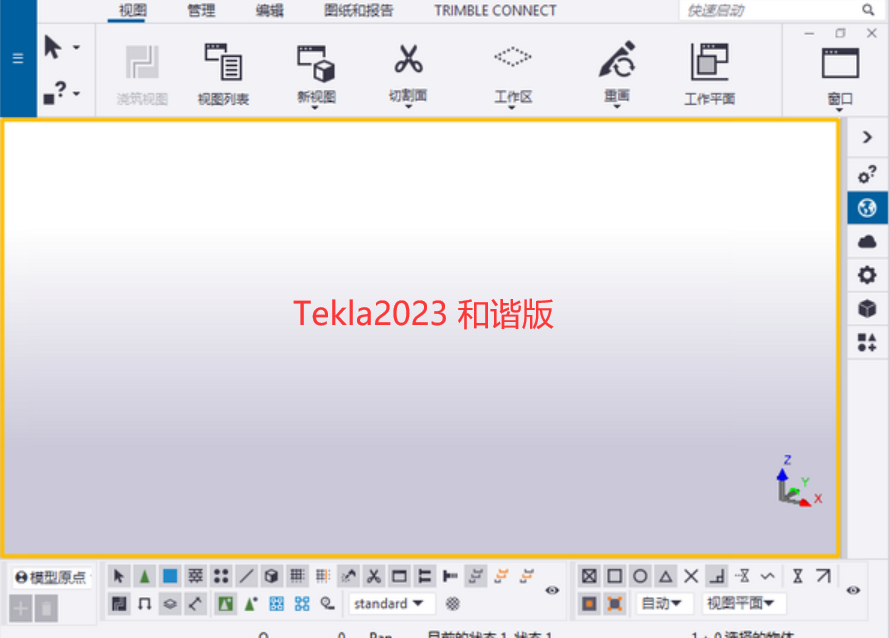Click the green cone with dot switch
The height and width of the screenshot is (638, 890).
pyautogui.click(x=251, y=603)
